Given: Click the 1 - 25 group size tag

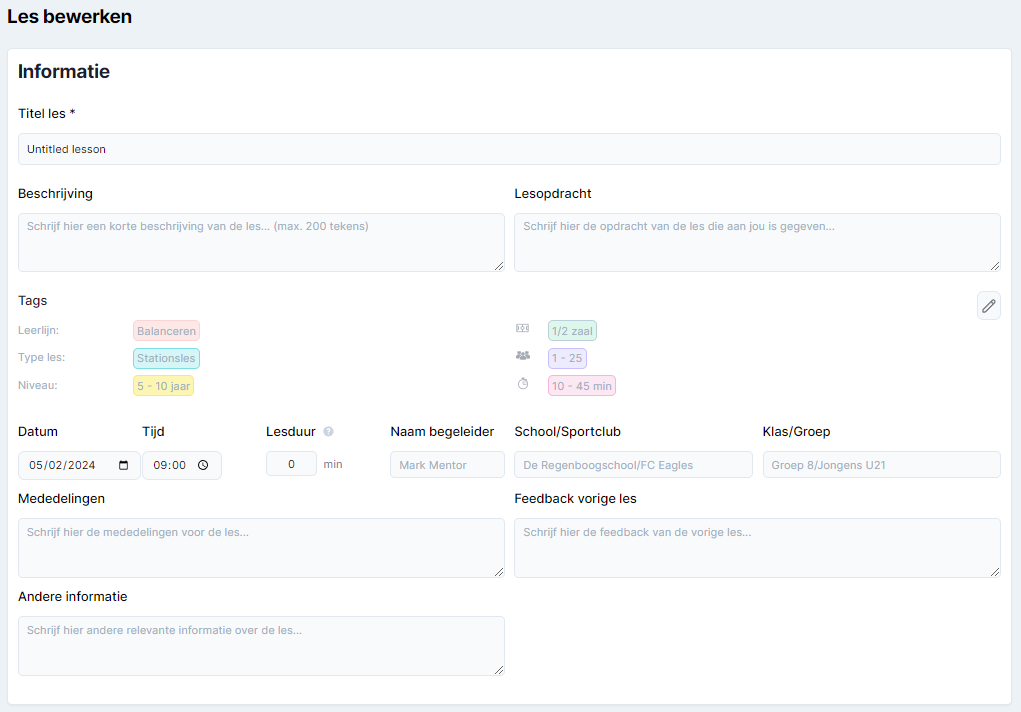Looking at the screenshot, I should coord(566,358).
